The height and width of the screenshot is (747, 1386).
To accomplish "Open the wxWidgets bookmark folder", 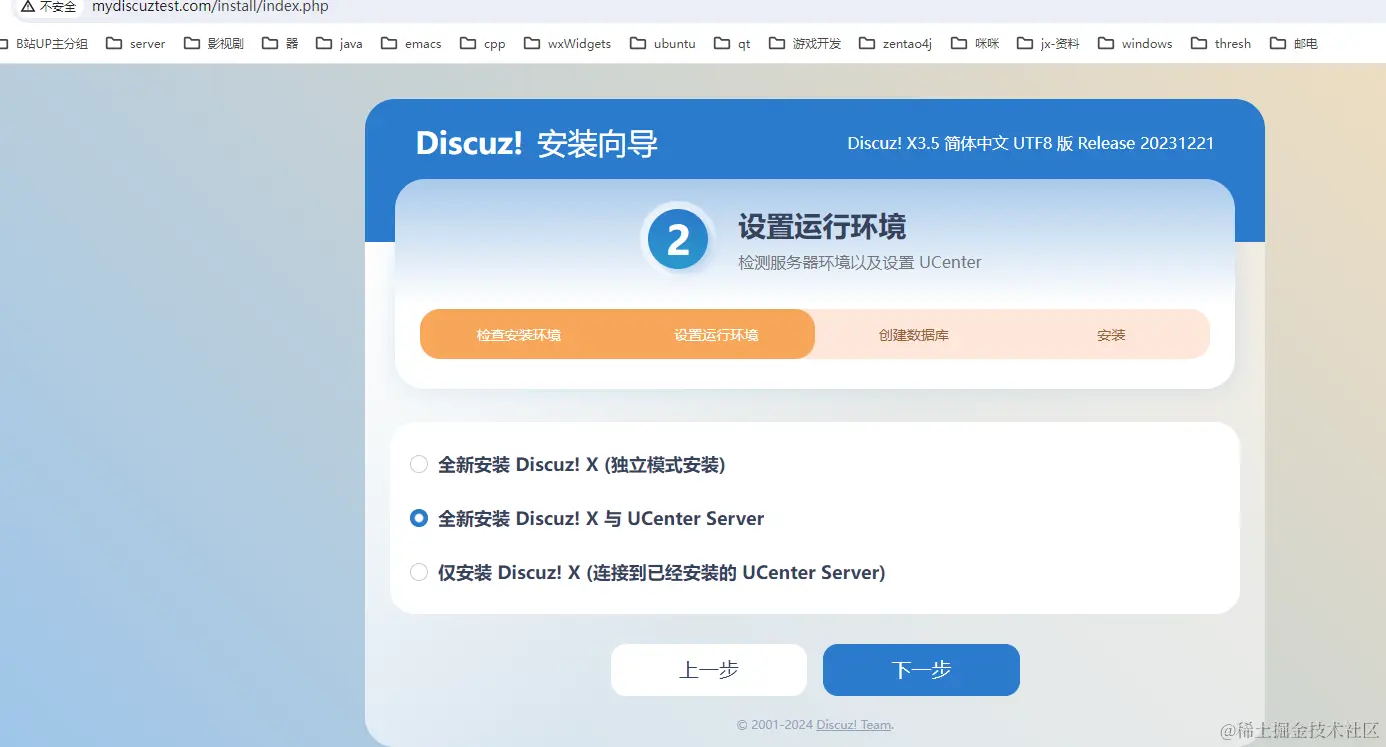I will pos(567,43).
